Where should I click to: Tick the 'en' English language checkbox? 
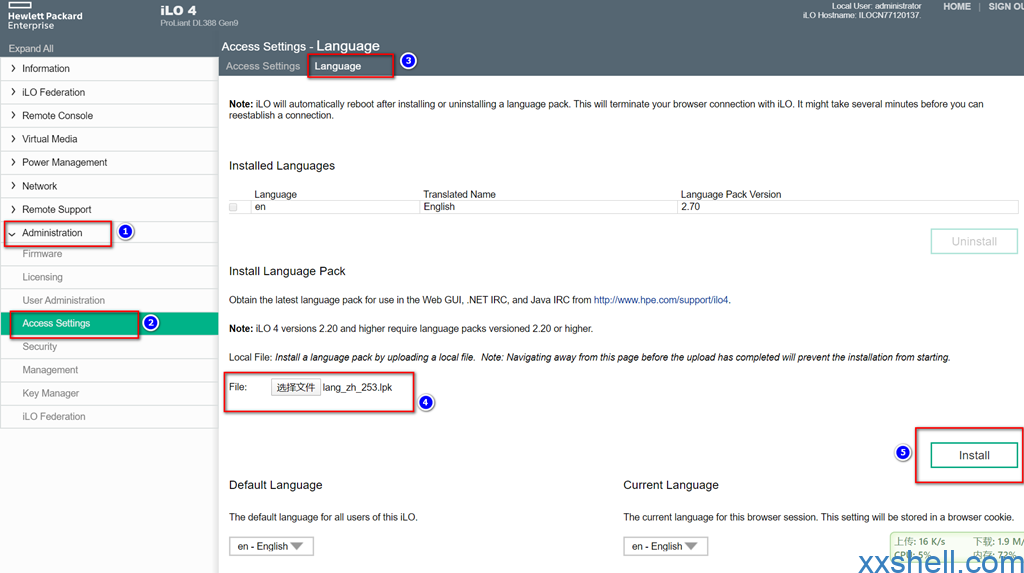point(233,207)
